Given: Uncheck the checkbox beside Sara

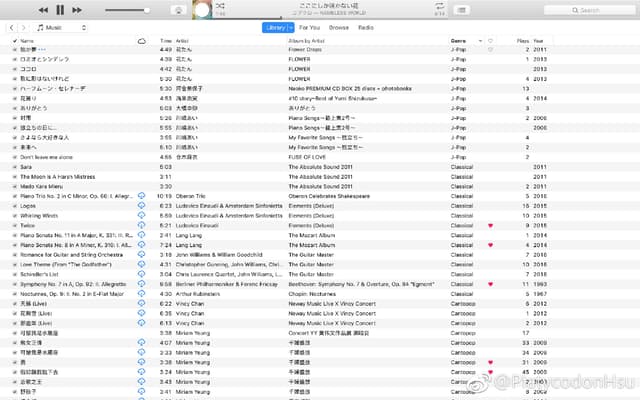Looking at the screenshot, I should tap(14, 168).
